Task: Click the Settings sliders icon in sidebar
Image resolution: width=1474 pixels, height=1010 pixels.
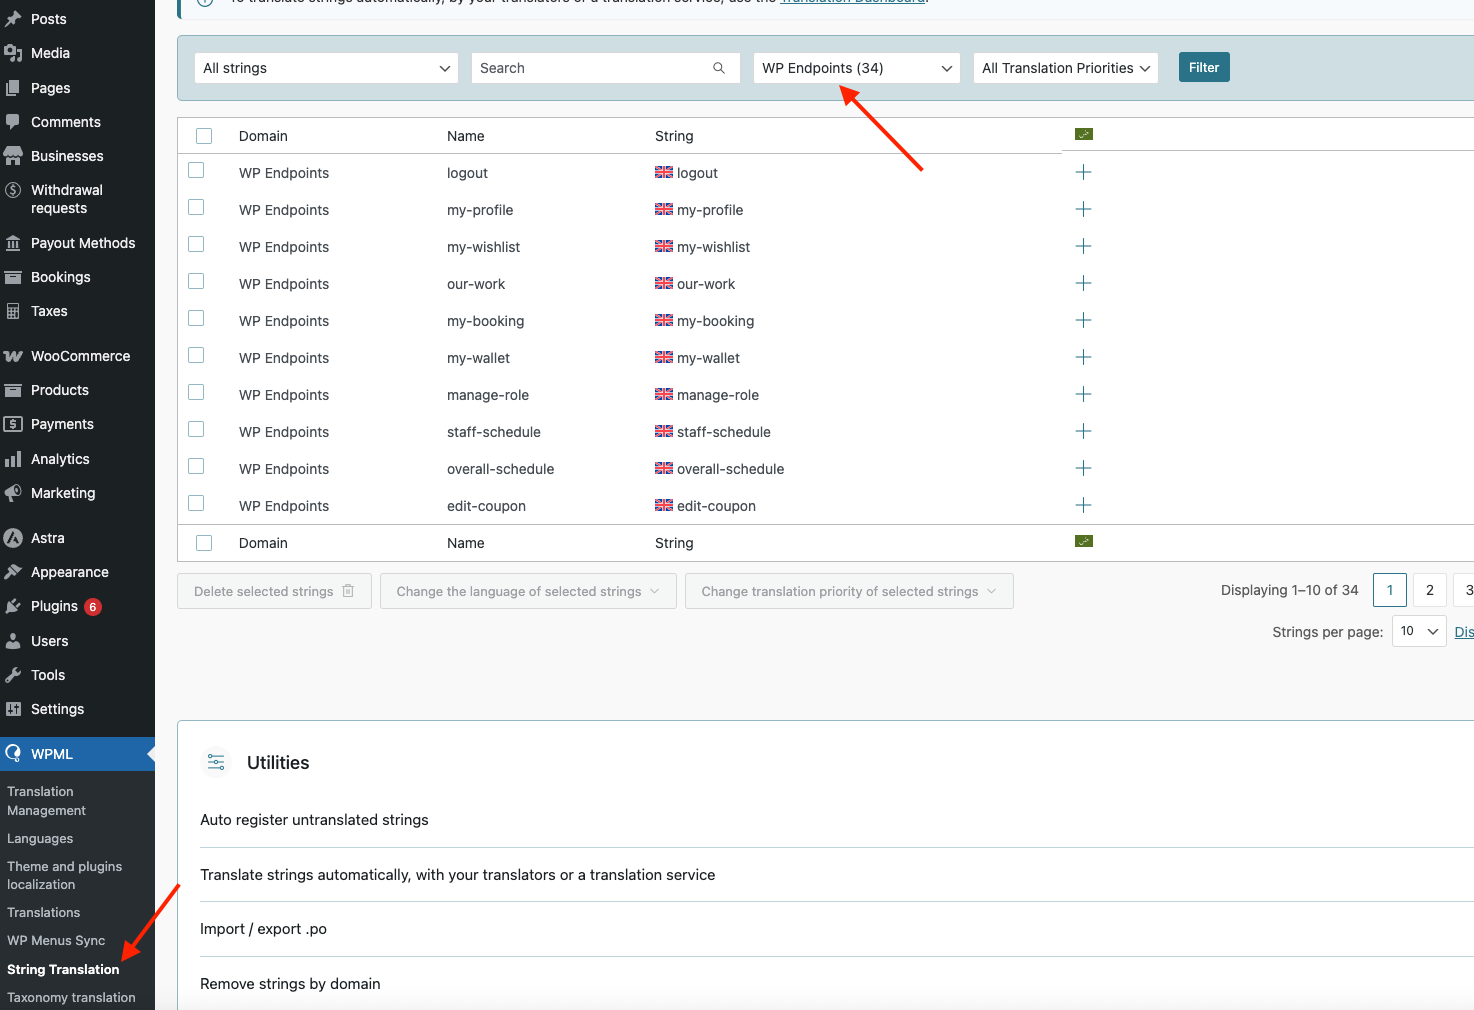Action: tap(13, 709)
